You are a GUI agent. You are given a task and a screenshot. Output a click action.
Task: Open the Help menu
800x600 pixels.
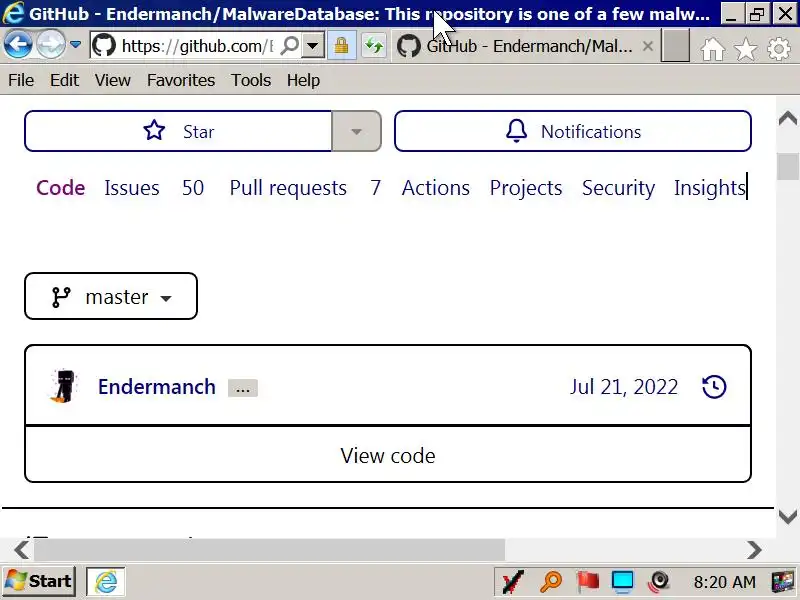(303, 80)
